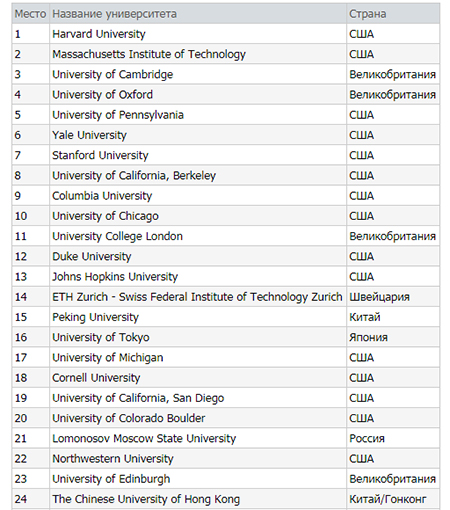Click the 'Место' column header

pos(30,14)
